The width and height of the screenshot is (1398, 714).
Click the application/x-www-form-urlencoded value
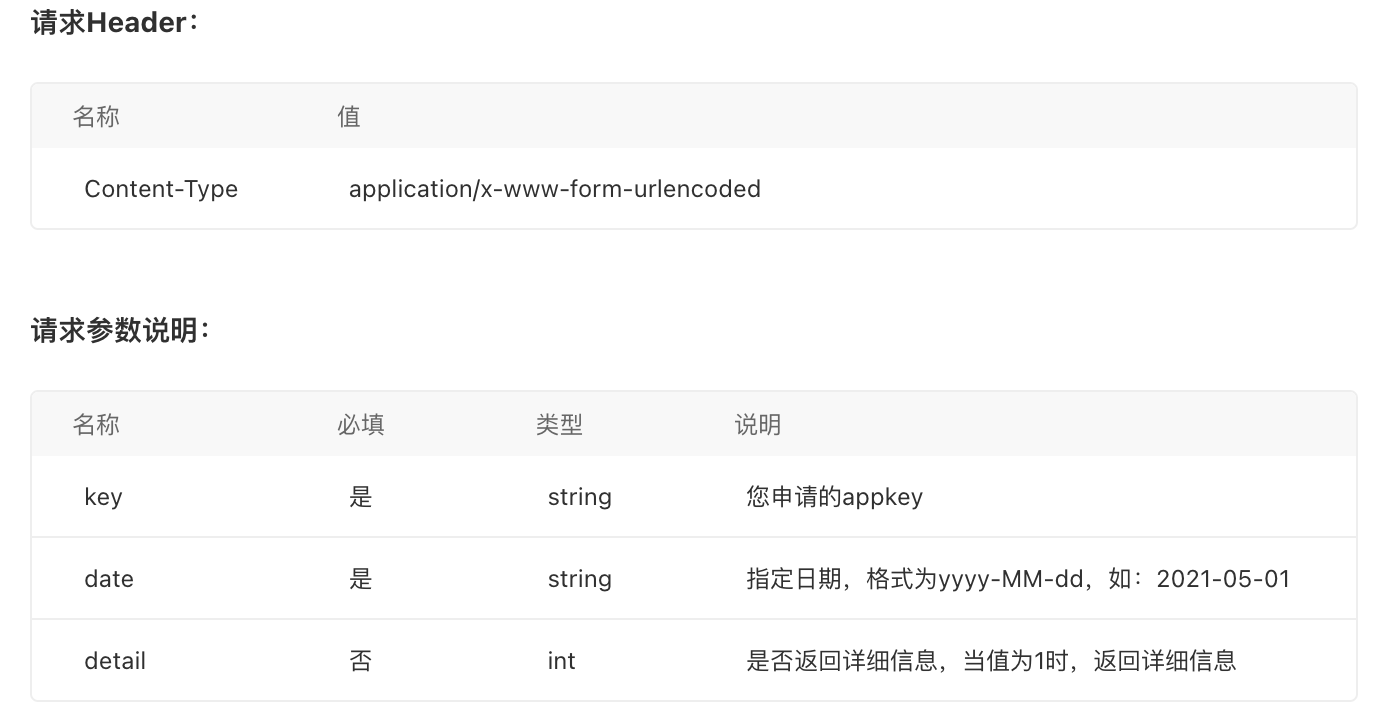point(554,189)
